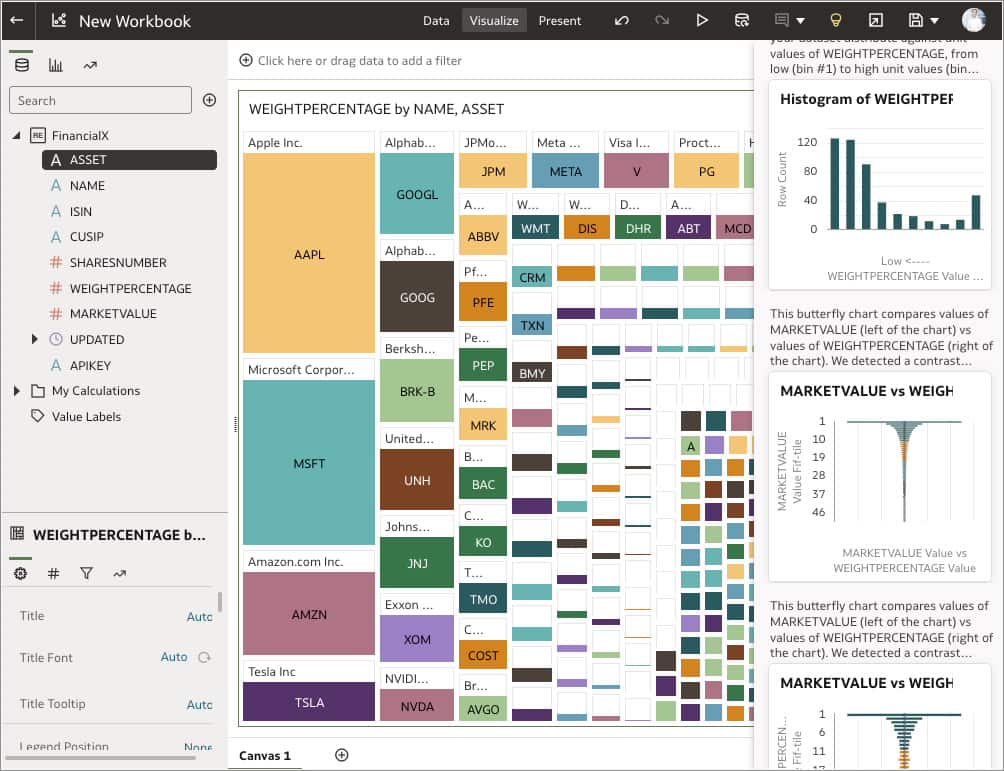The width and height of the screenshot is (1004, 771).
Task: Click the export icon in the top bar
Action: click(875, 20)
